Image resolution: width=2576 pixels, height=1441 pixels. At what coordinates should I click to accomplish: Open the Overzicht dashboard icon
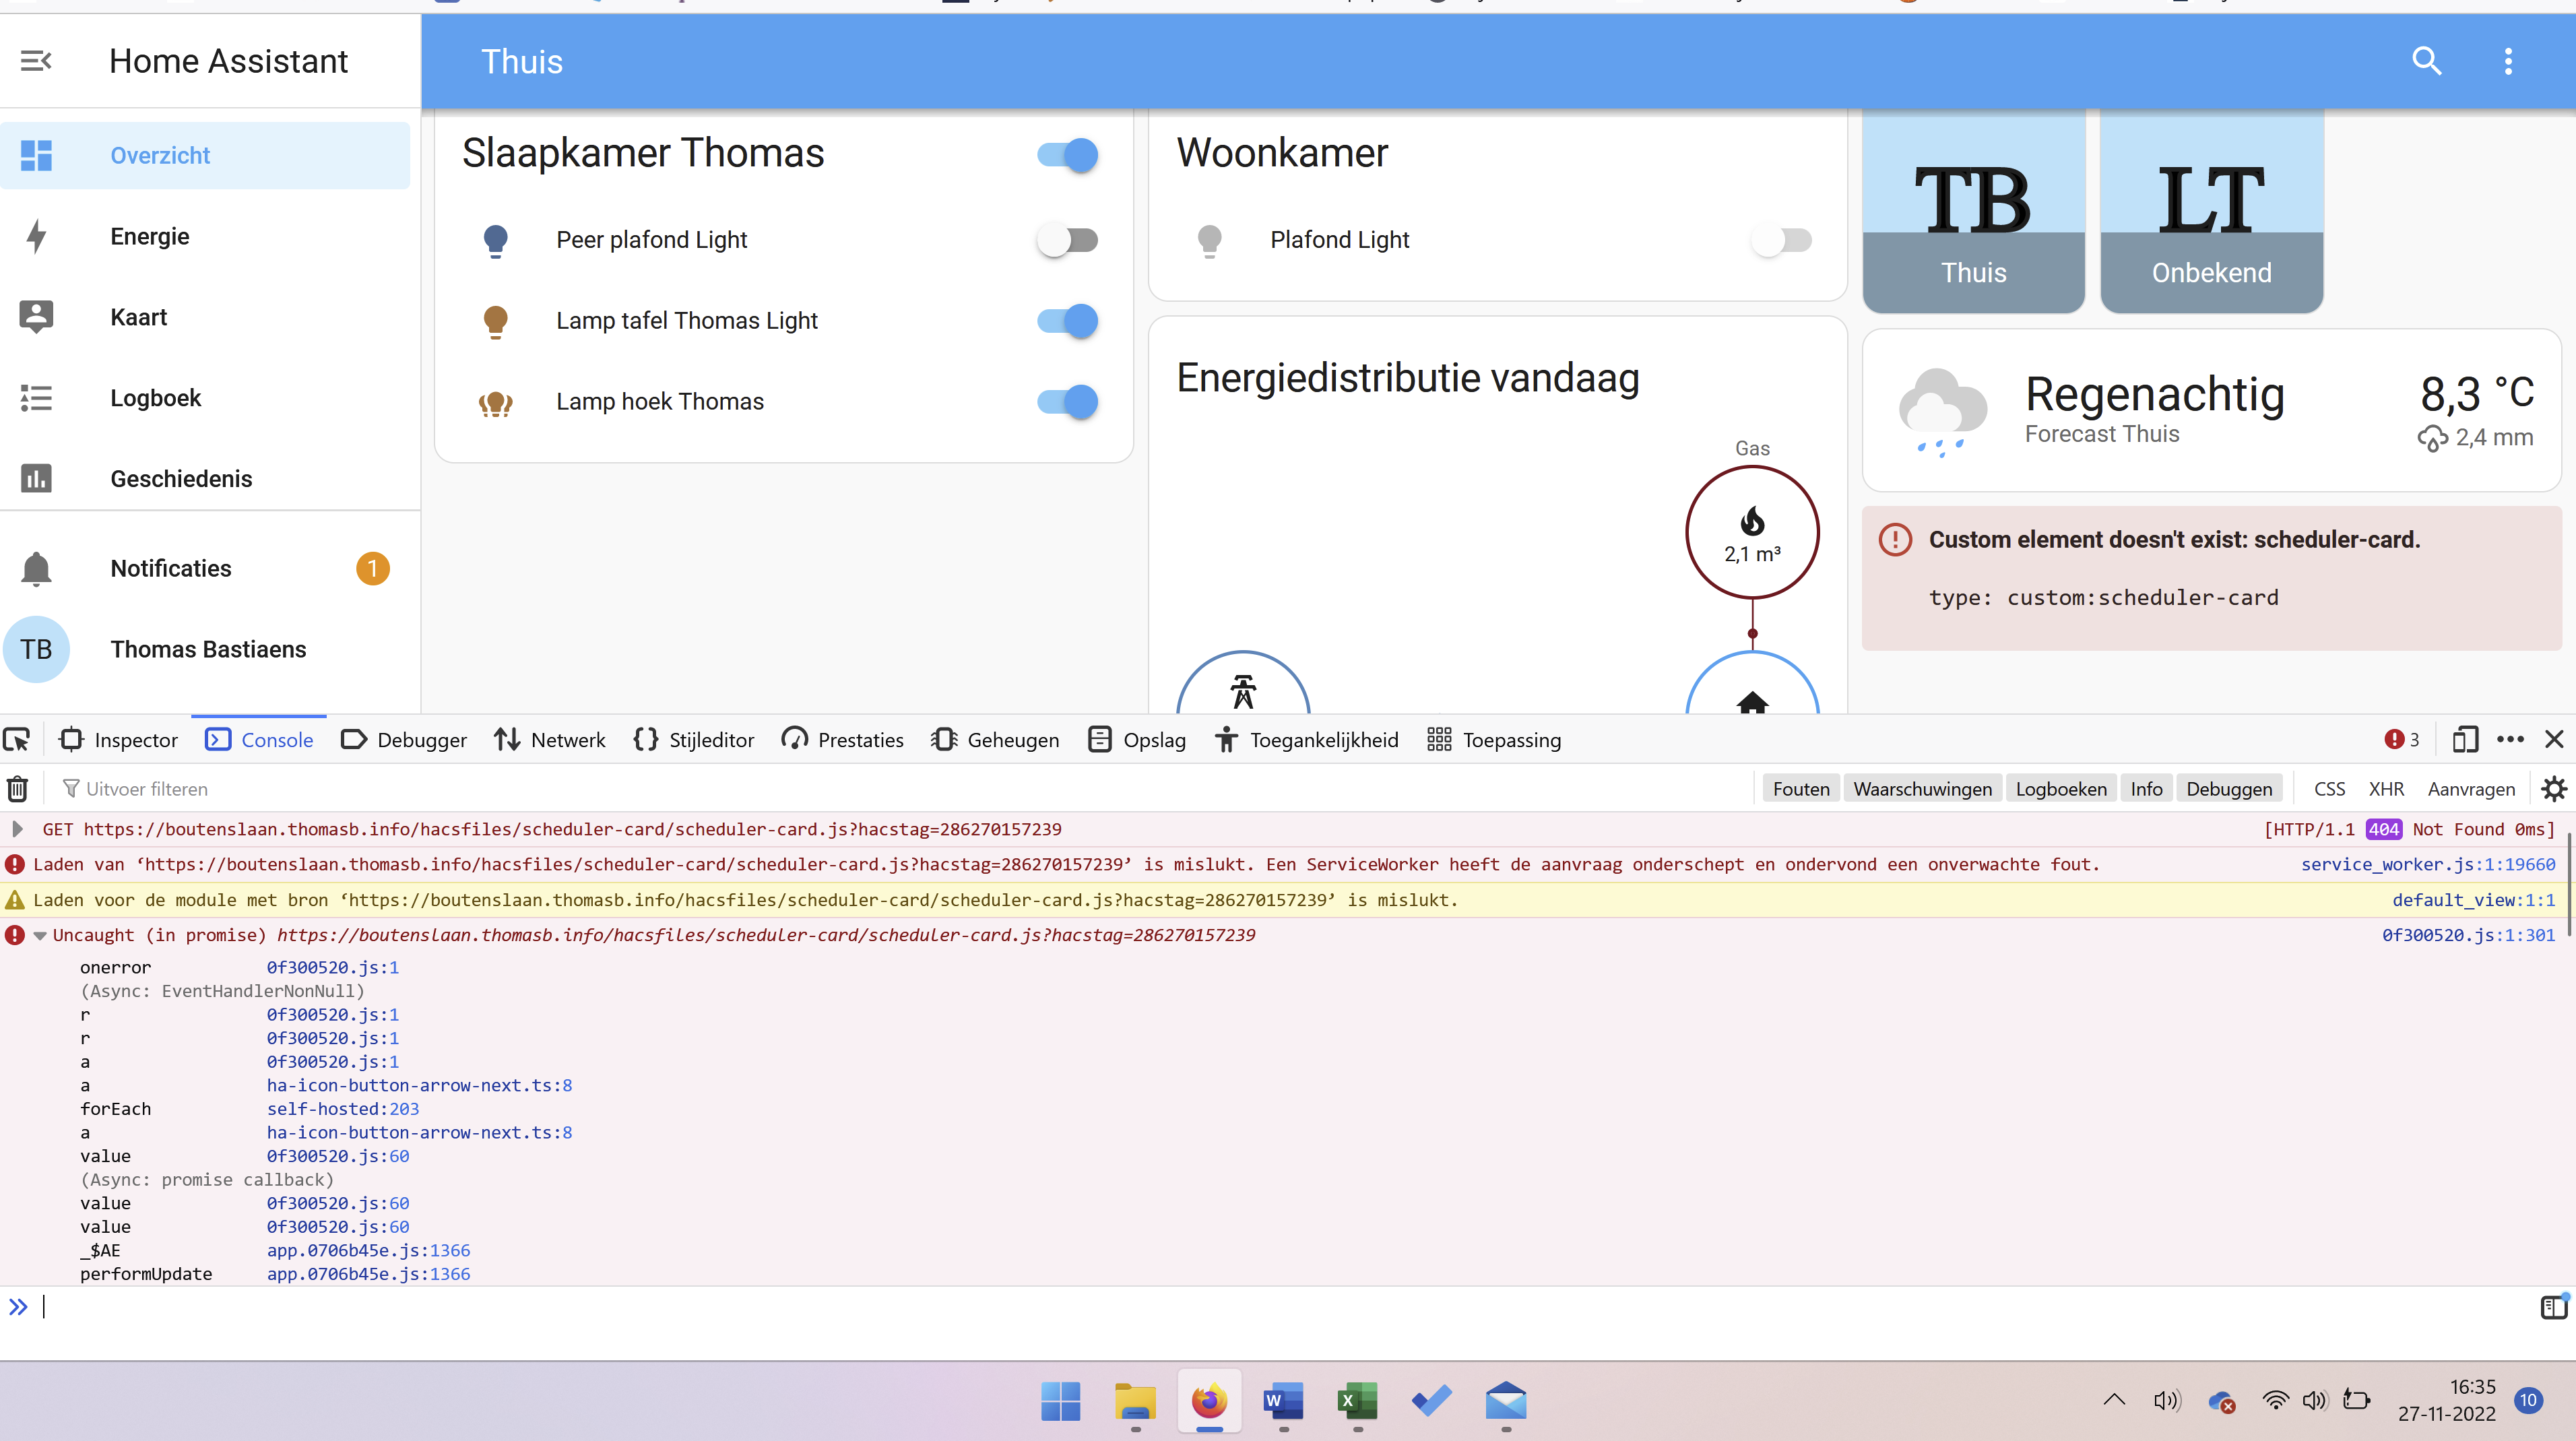click(x=36, y=155)
